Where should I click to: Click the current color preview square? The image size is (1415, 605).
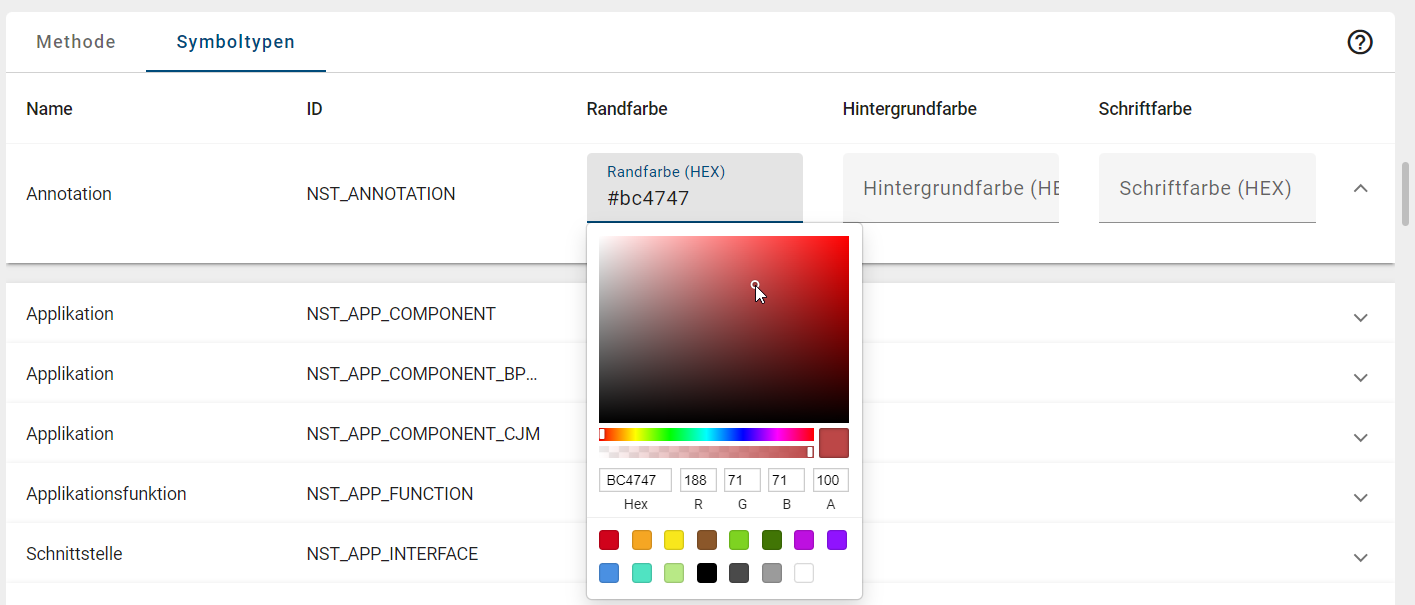point(833,441)
